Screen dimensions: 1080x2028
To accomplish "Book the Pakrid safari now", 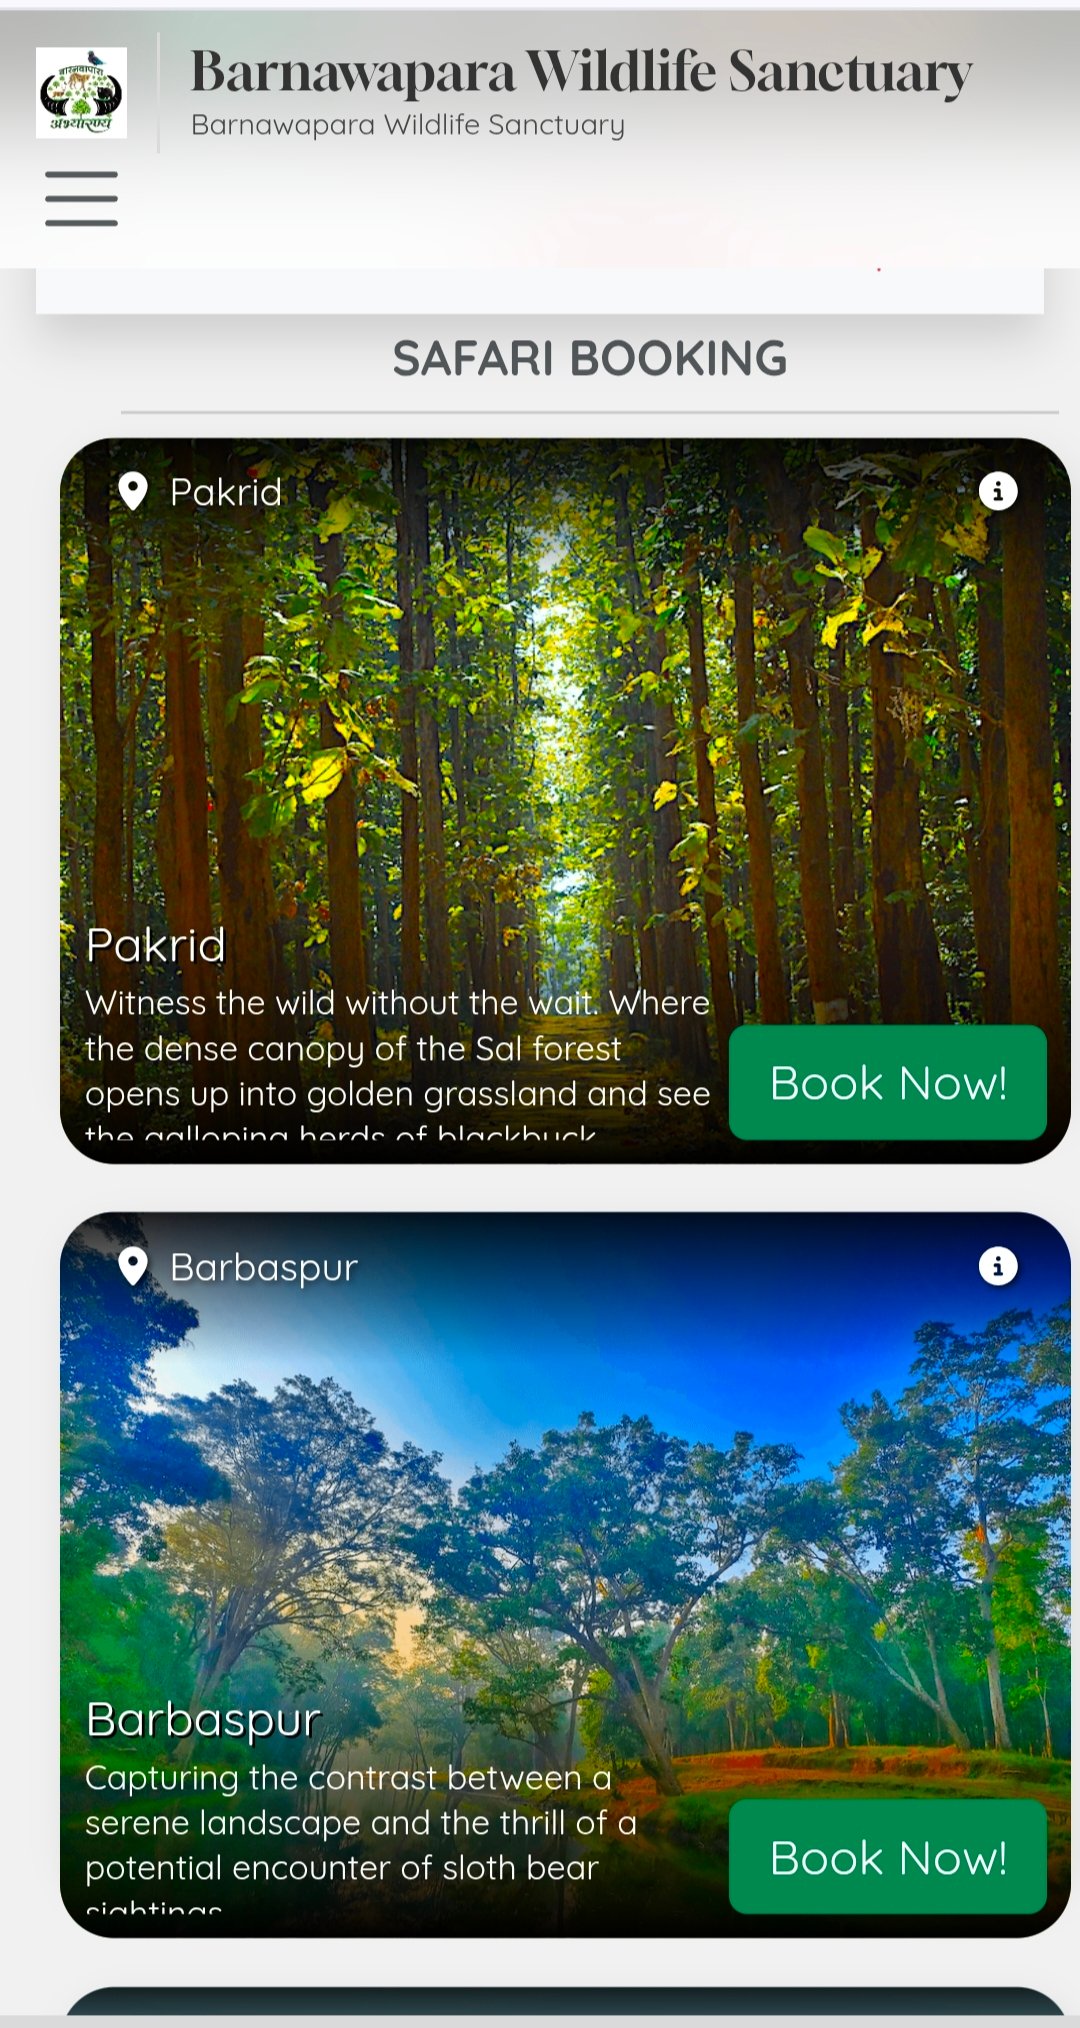I will coord(888,1082).
